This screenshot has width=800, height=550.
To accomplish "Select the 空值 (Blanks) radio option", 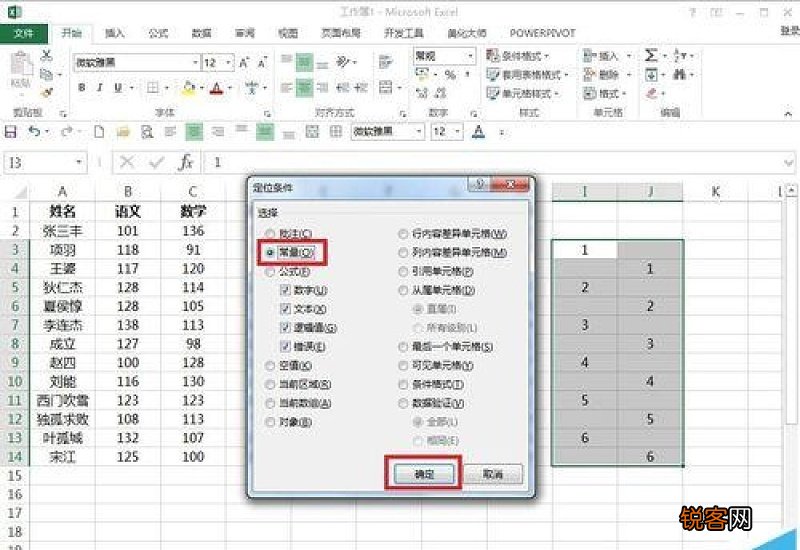I will click(x=288, y=365).
